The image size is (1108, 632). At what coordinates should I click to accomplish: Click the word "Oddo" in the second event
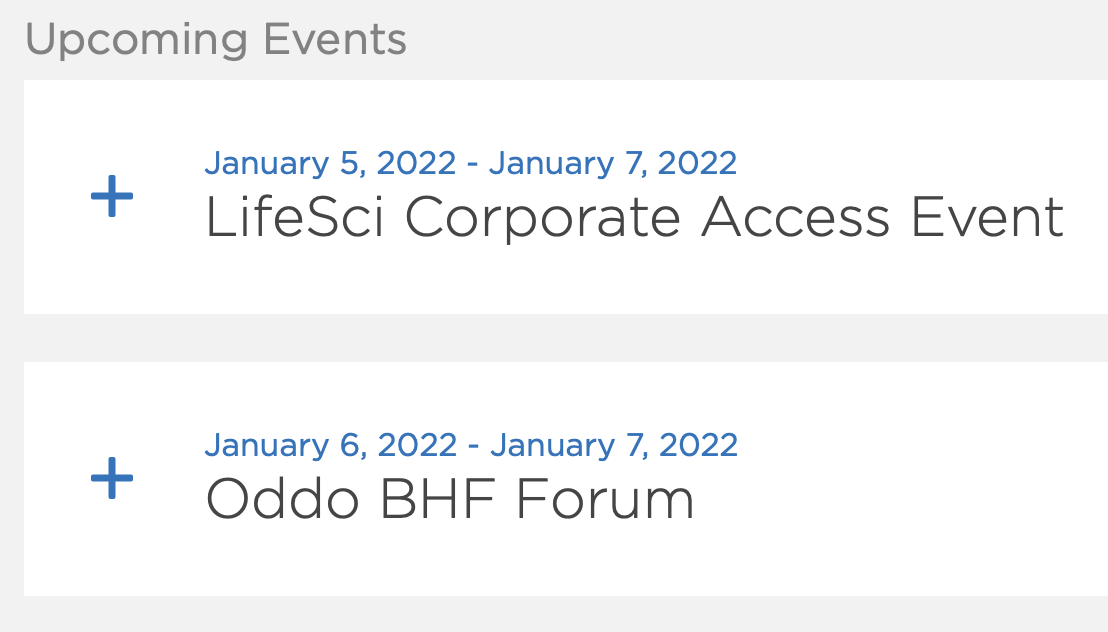pyautogui.click(x=282, y=499)
